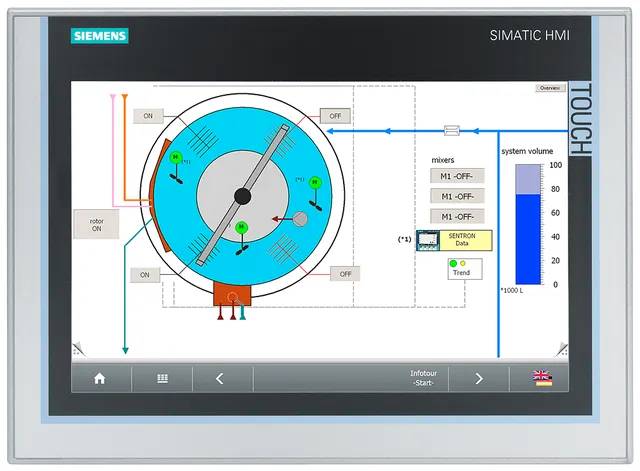Click the orange drain unit below tank
The height and width of the screenshot is (471, 640).
coord(232,295)
